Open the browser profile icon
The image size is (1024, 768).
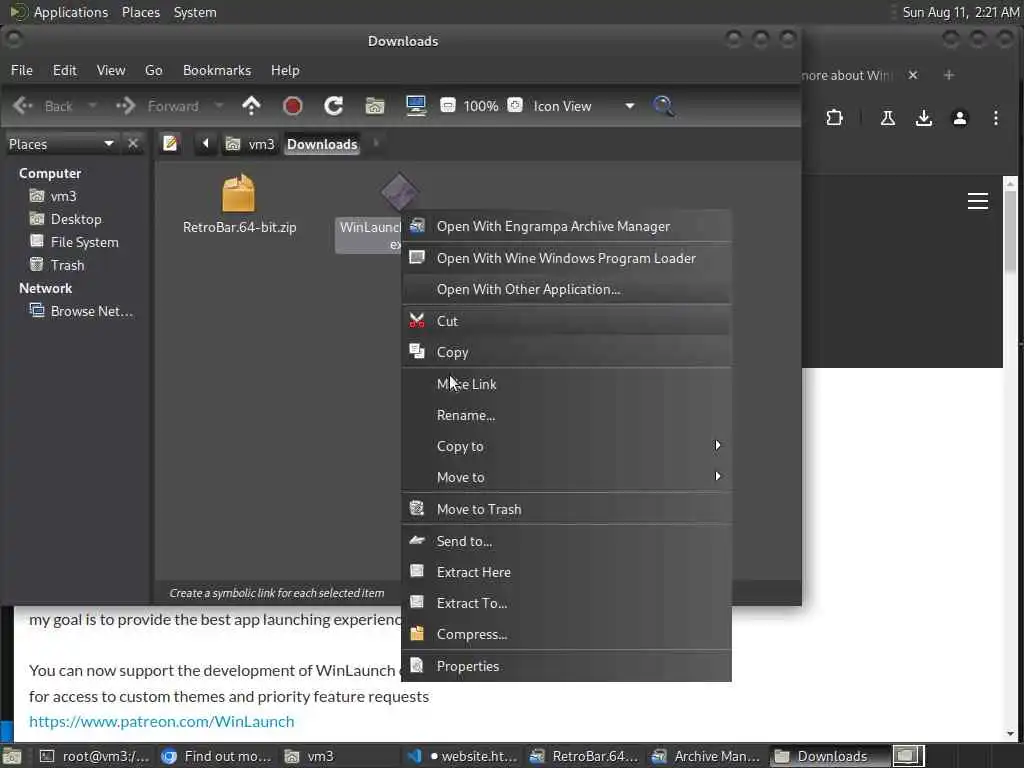959,118
